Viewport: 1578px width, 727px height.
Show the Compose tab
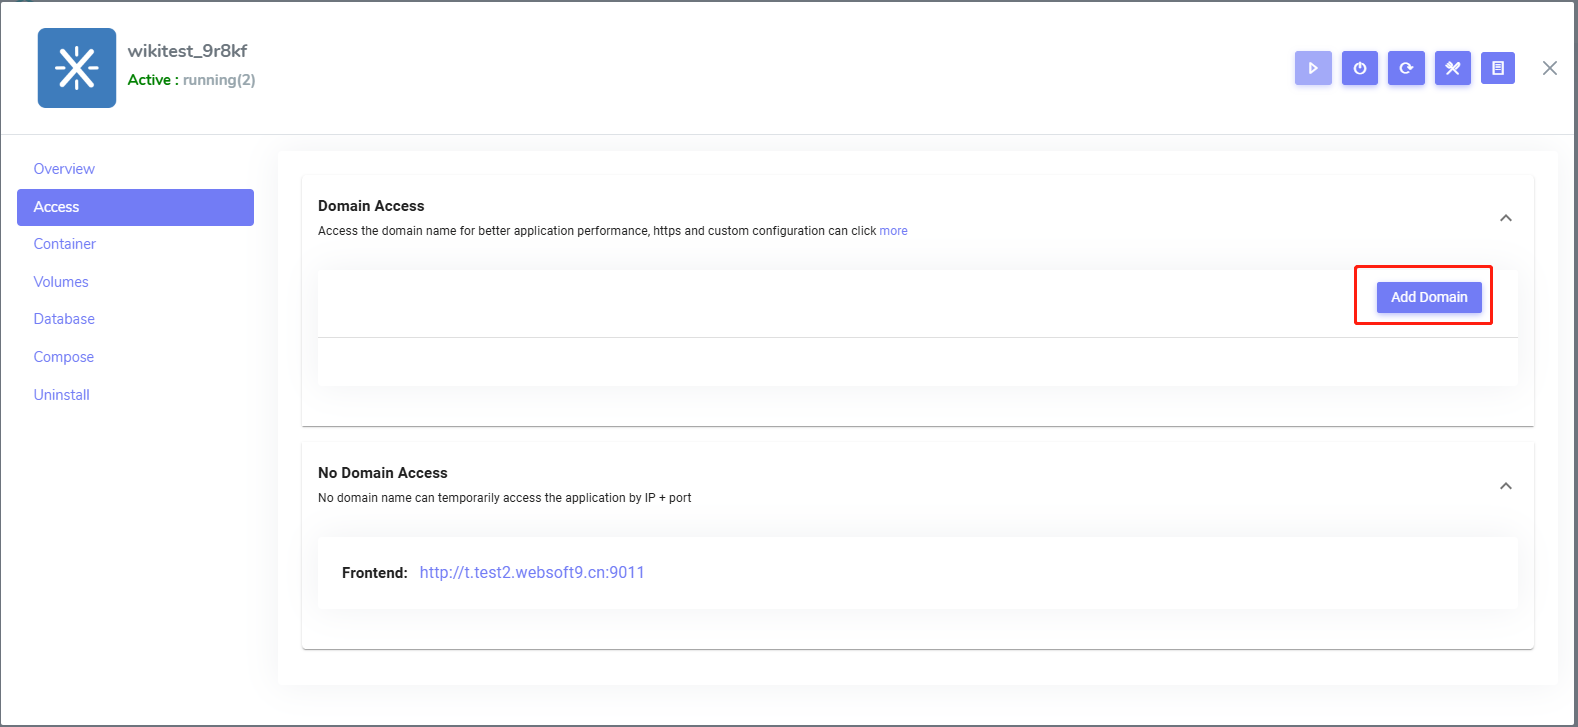(x=64, y=357)
